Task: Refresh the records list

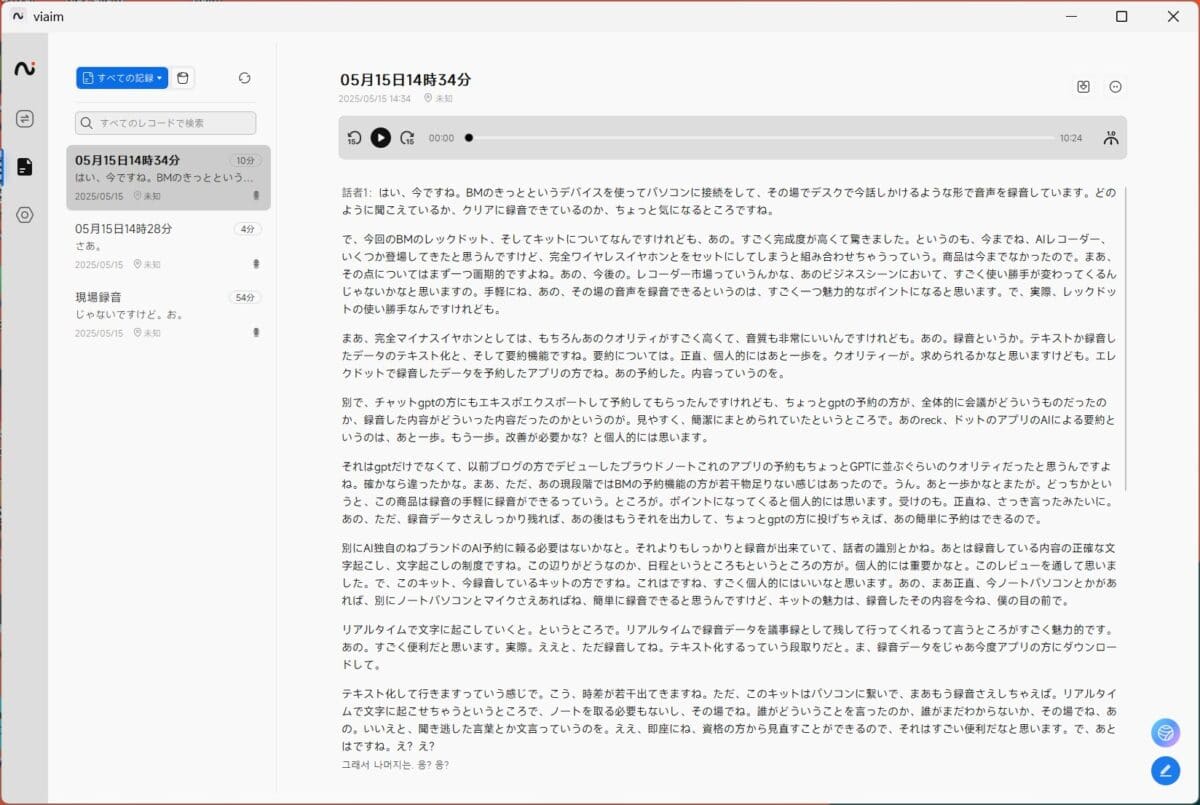Action: pyautogui.click(x=245, y=78)
